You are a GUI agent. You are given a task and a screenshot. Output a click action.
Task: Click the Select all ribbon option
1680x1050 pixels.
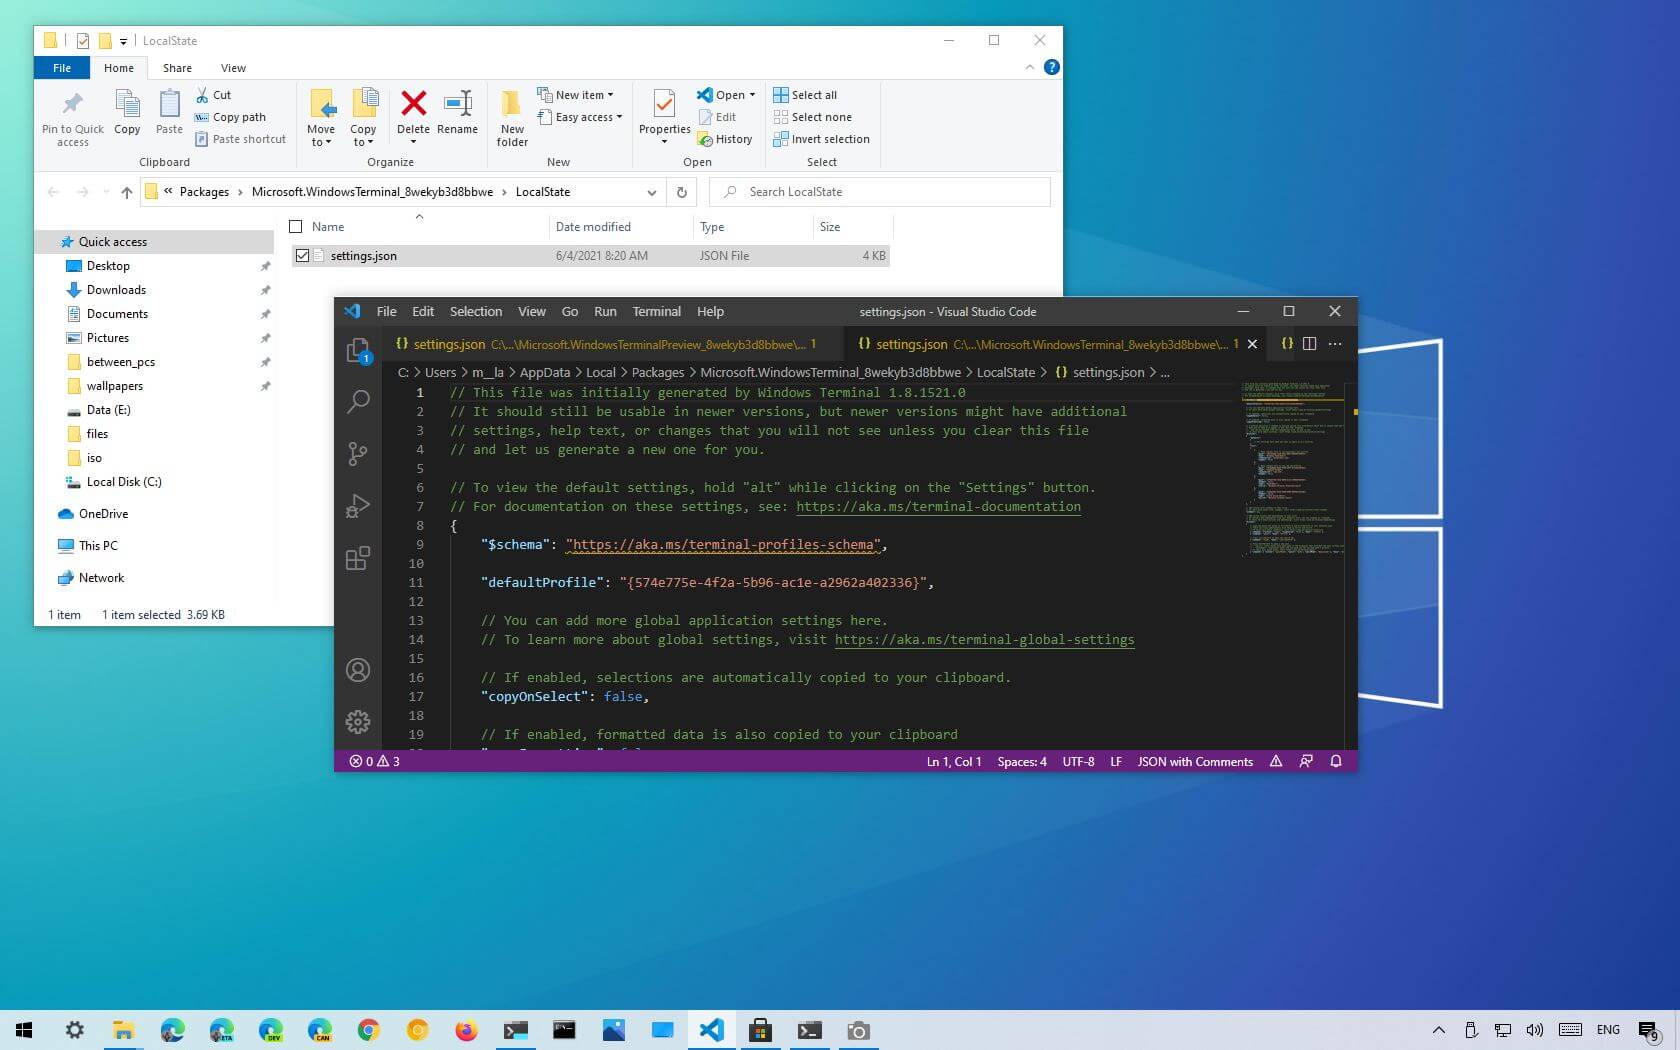click(x=806, y=95)
